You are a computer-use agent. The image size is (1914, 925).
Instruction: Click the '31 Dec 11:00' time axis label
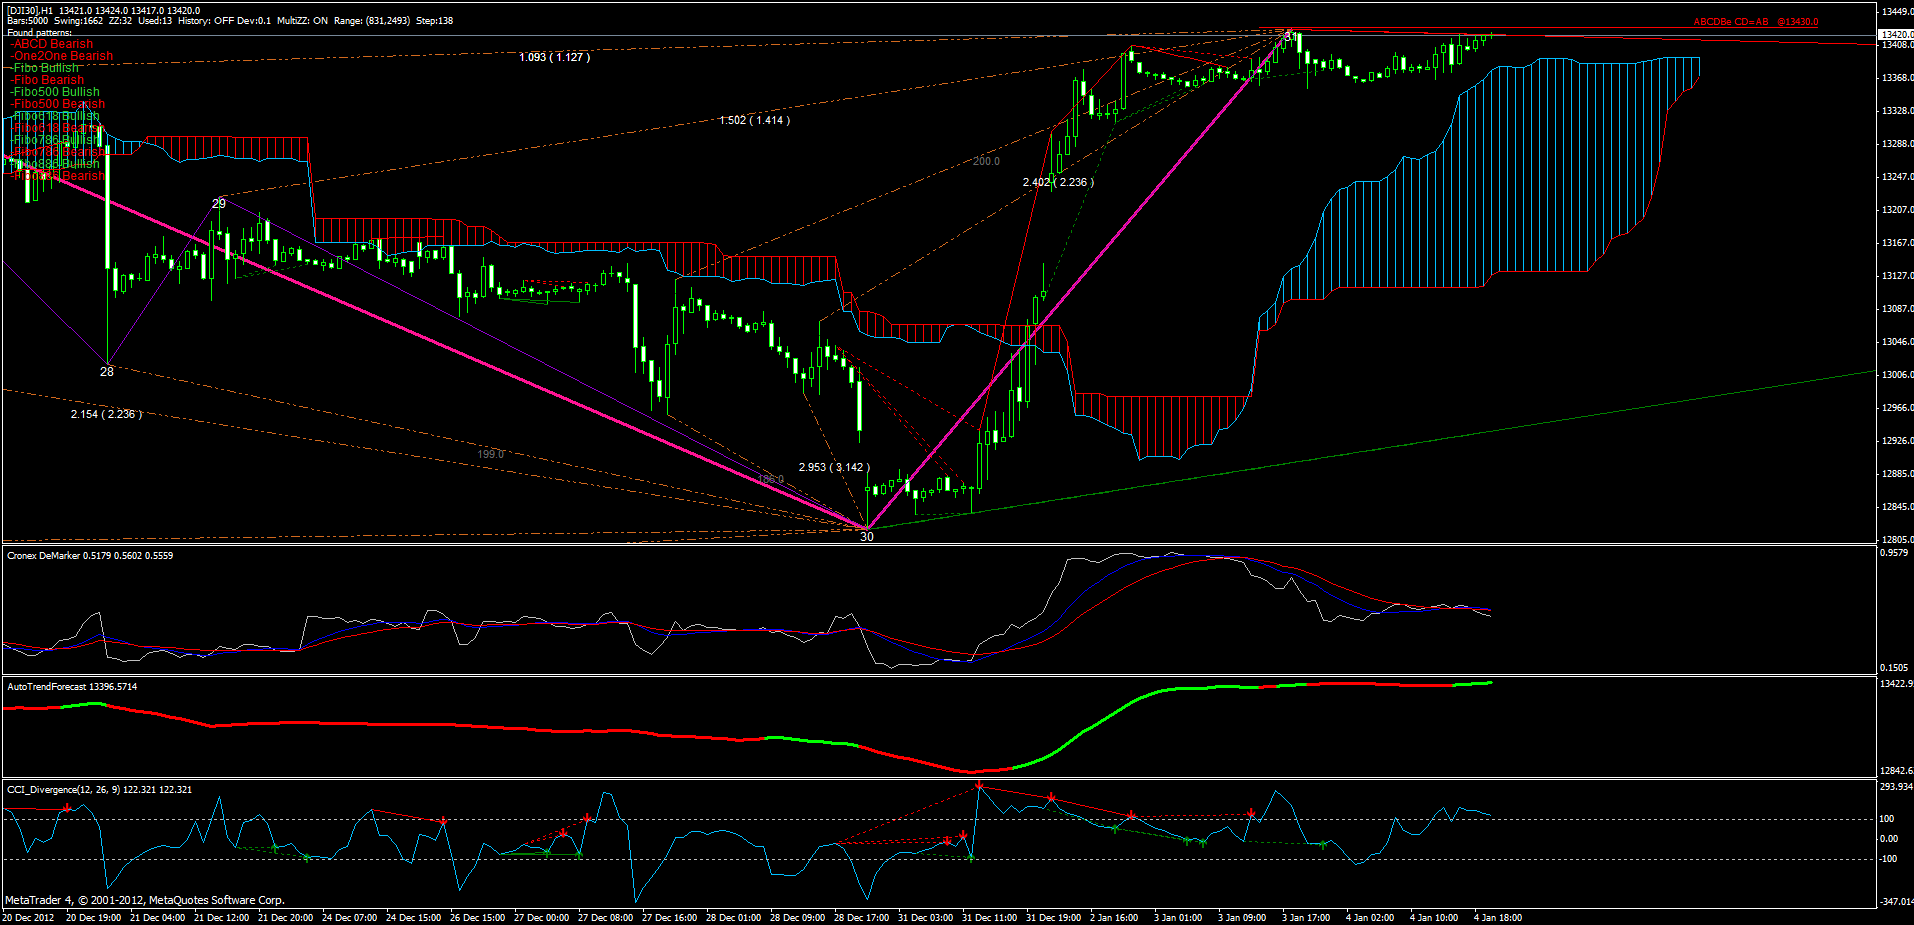989,918
